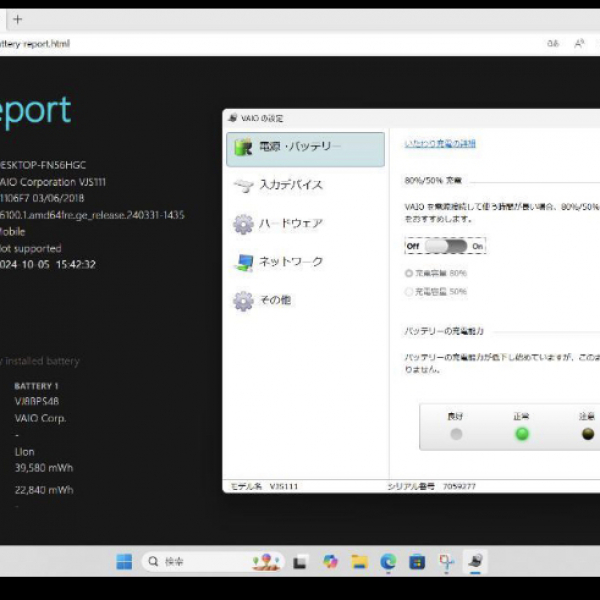The image size is (600, 600).
Task: Open Task View from the taskbar
Action: click(299, 562)
